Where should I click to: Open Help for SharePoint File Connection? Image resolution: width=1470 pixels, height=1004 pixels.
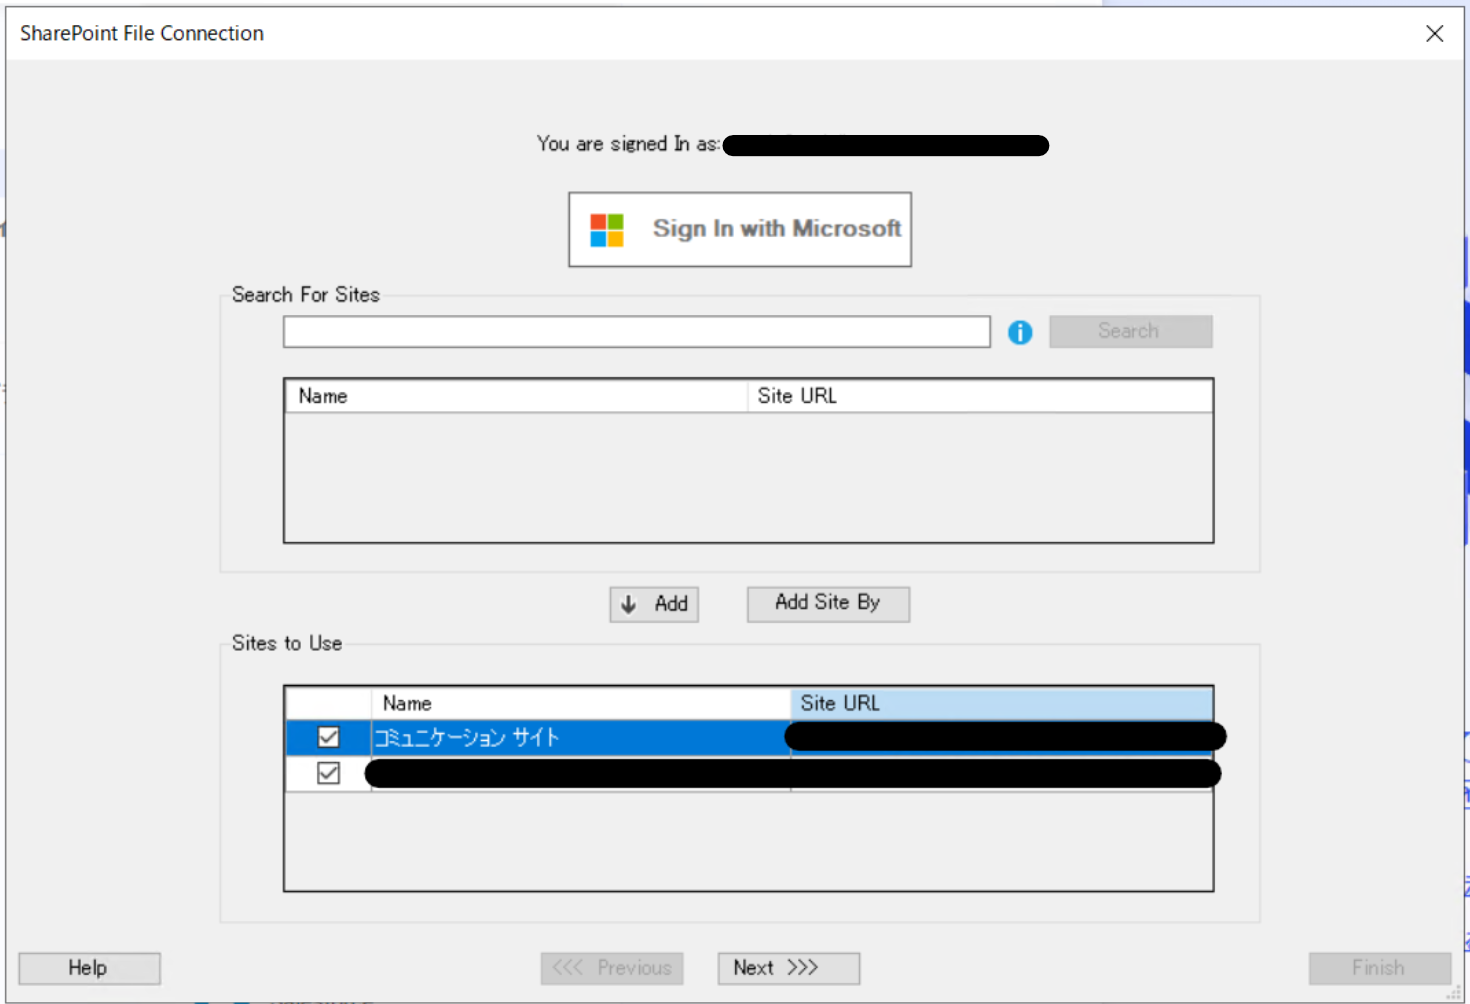89,968
